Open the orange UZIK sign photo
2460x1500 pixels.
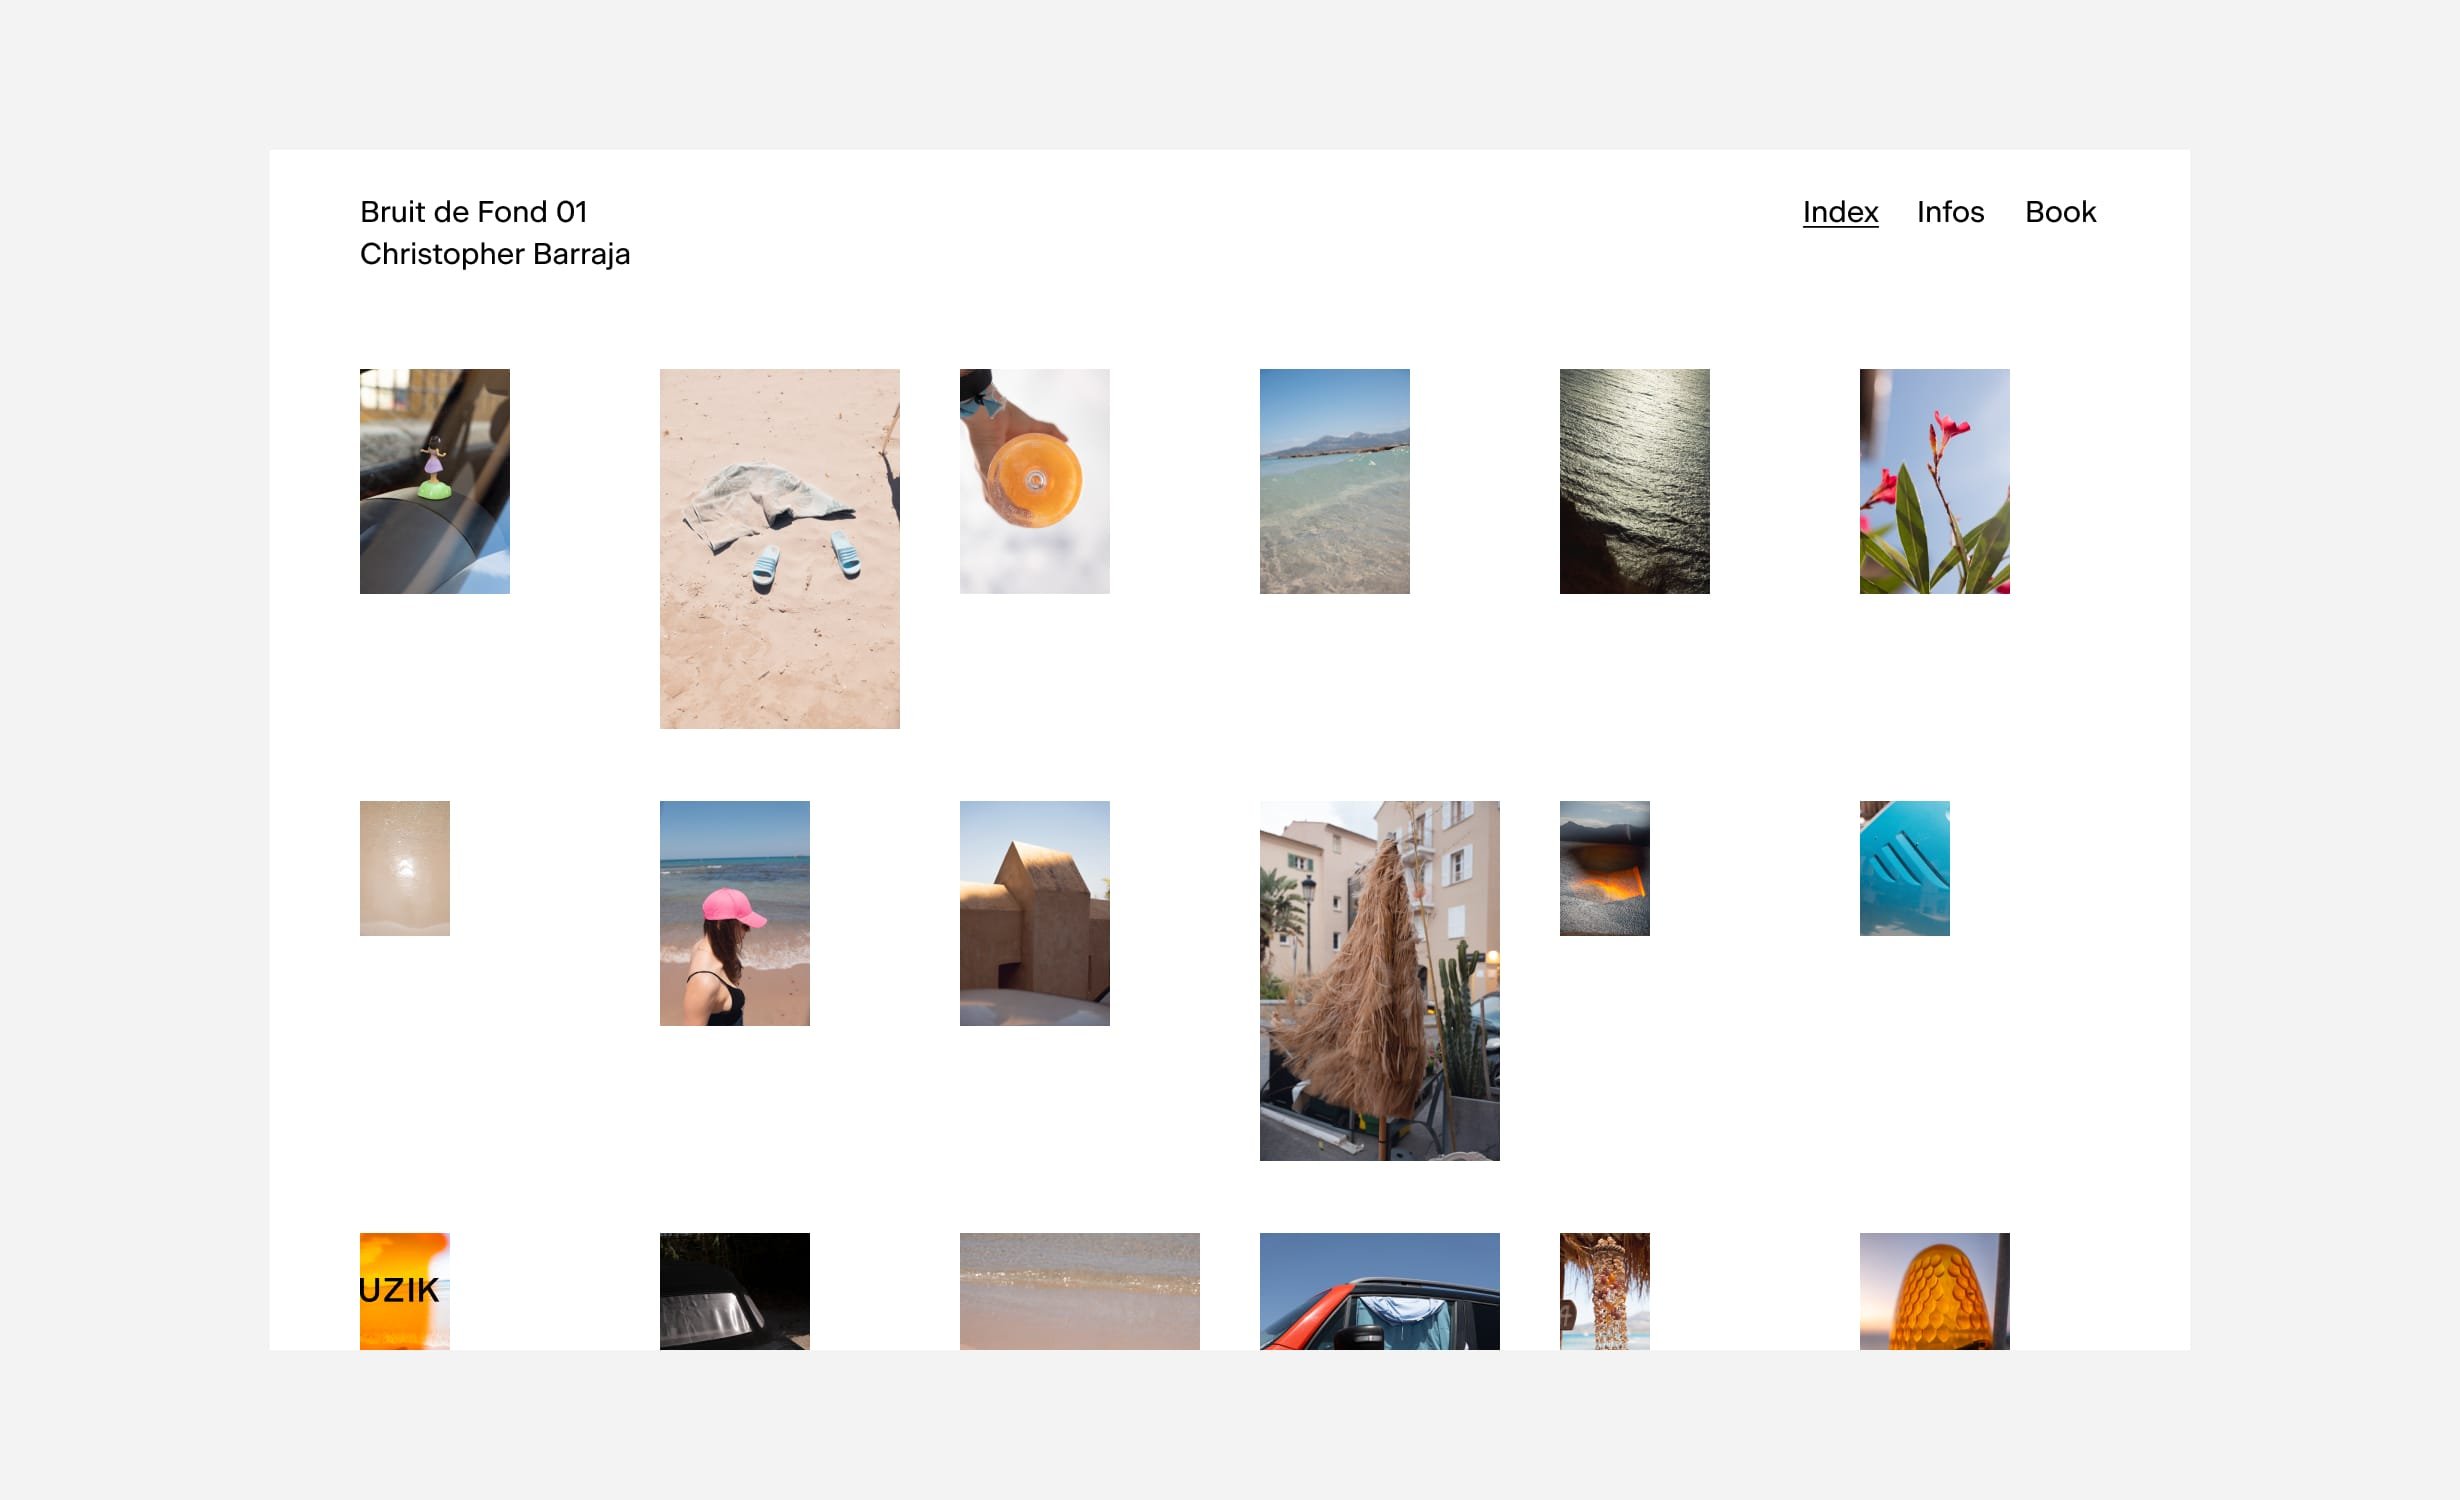pyautogui.click(x=405, y=1291)
